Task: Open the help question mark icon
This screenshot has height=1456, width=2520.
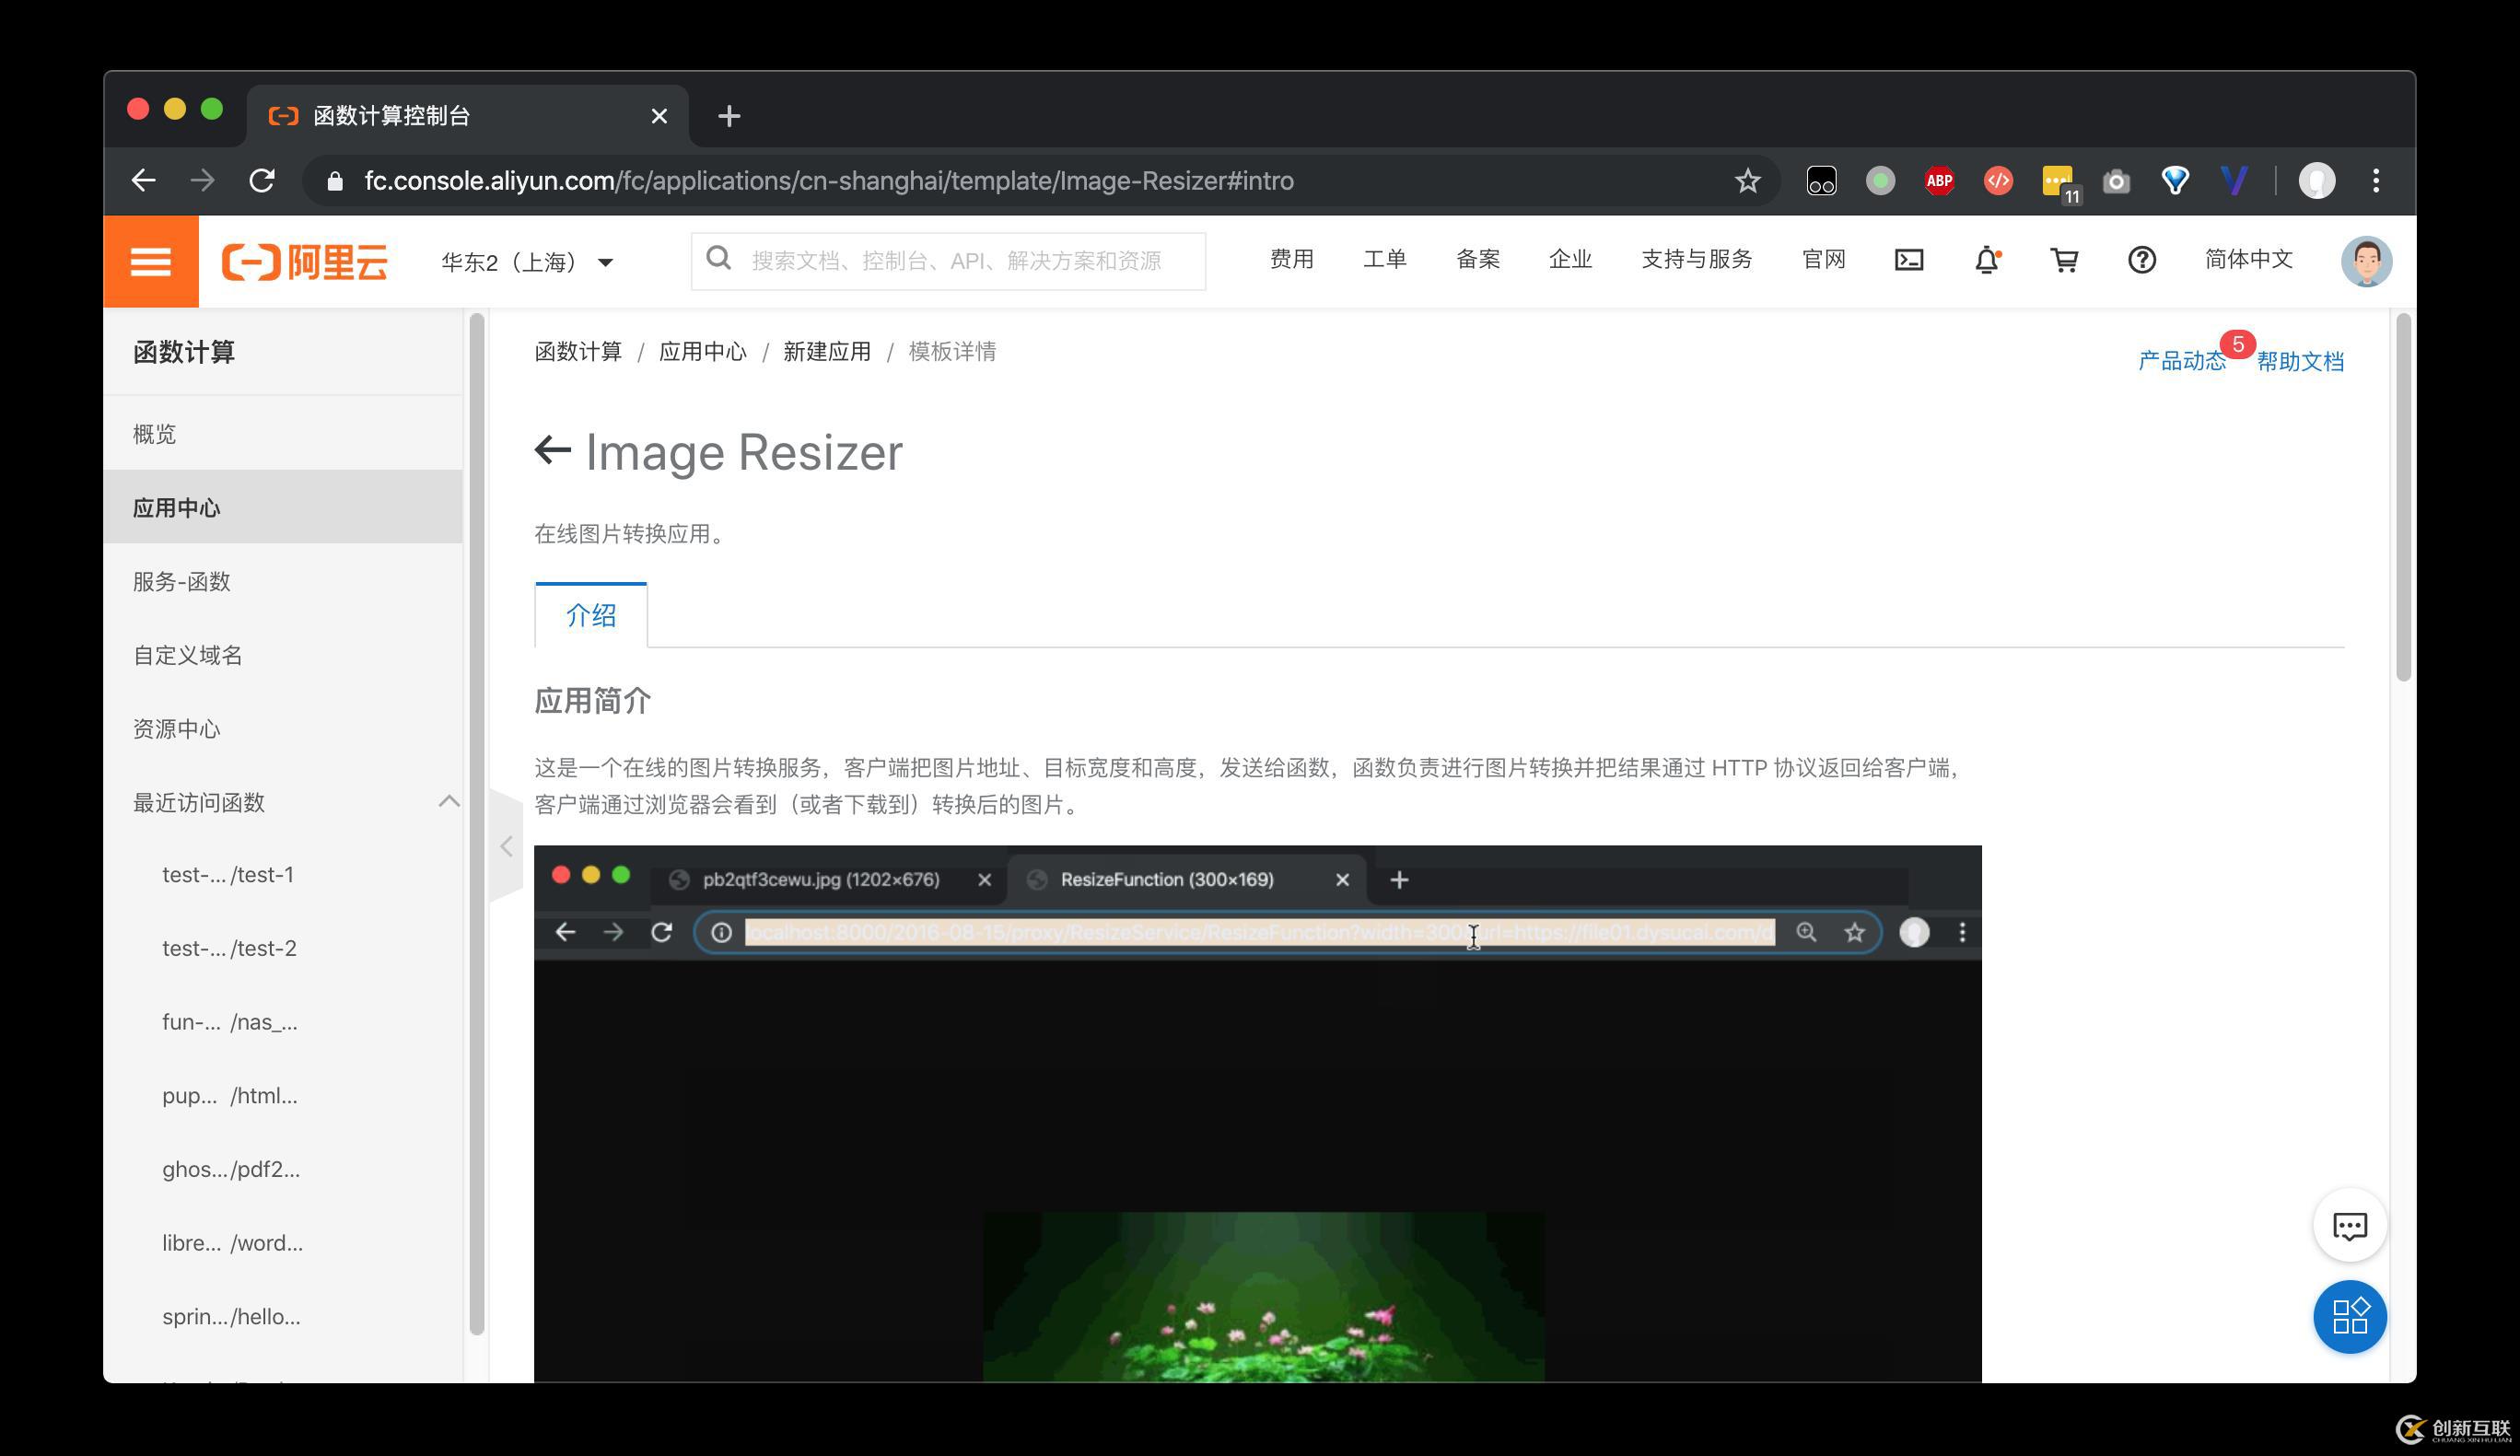Action: (x=2141, y=261)
